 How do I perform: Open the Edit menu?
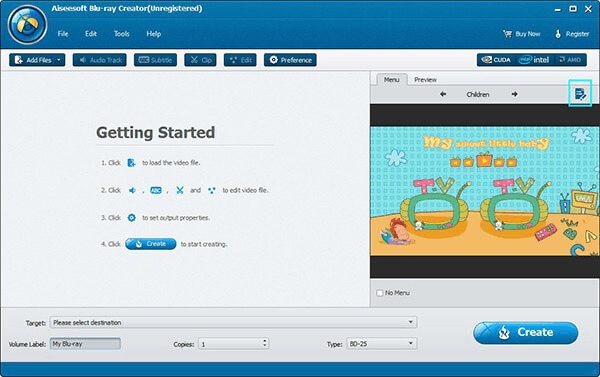[x=91, y=34]
